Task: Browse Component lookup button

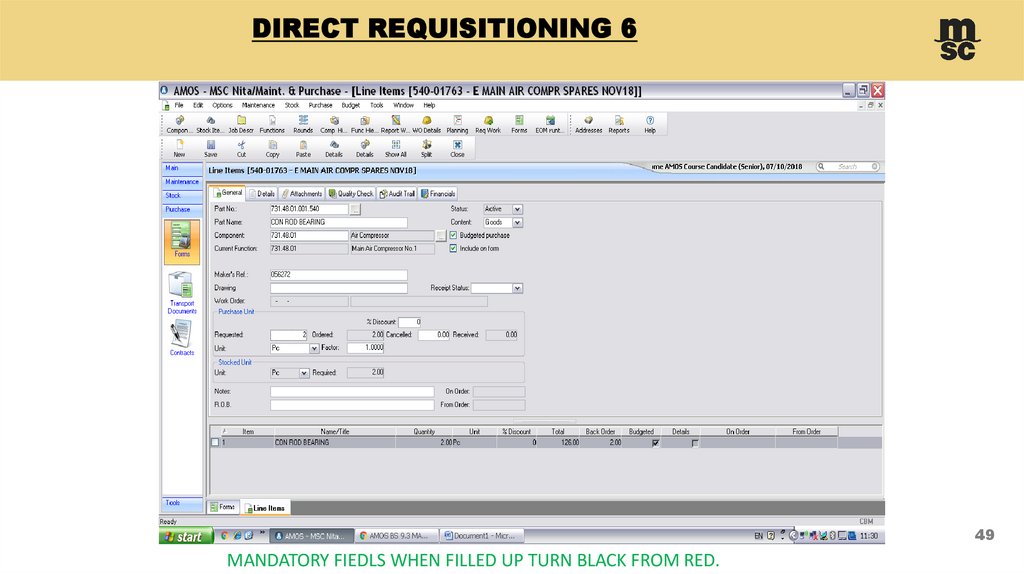Action: [x=441, y=235]
